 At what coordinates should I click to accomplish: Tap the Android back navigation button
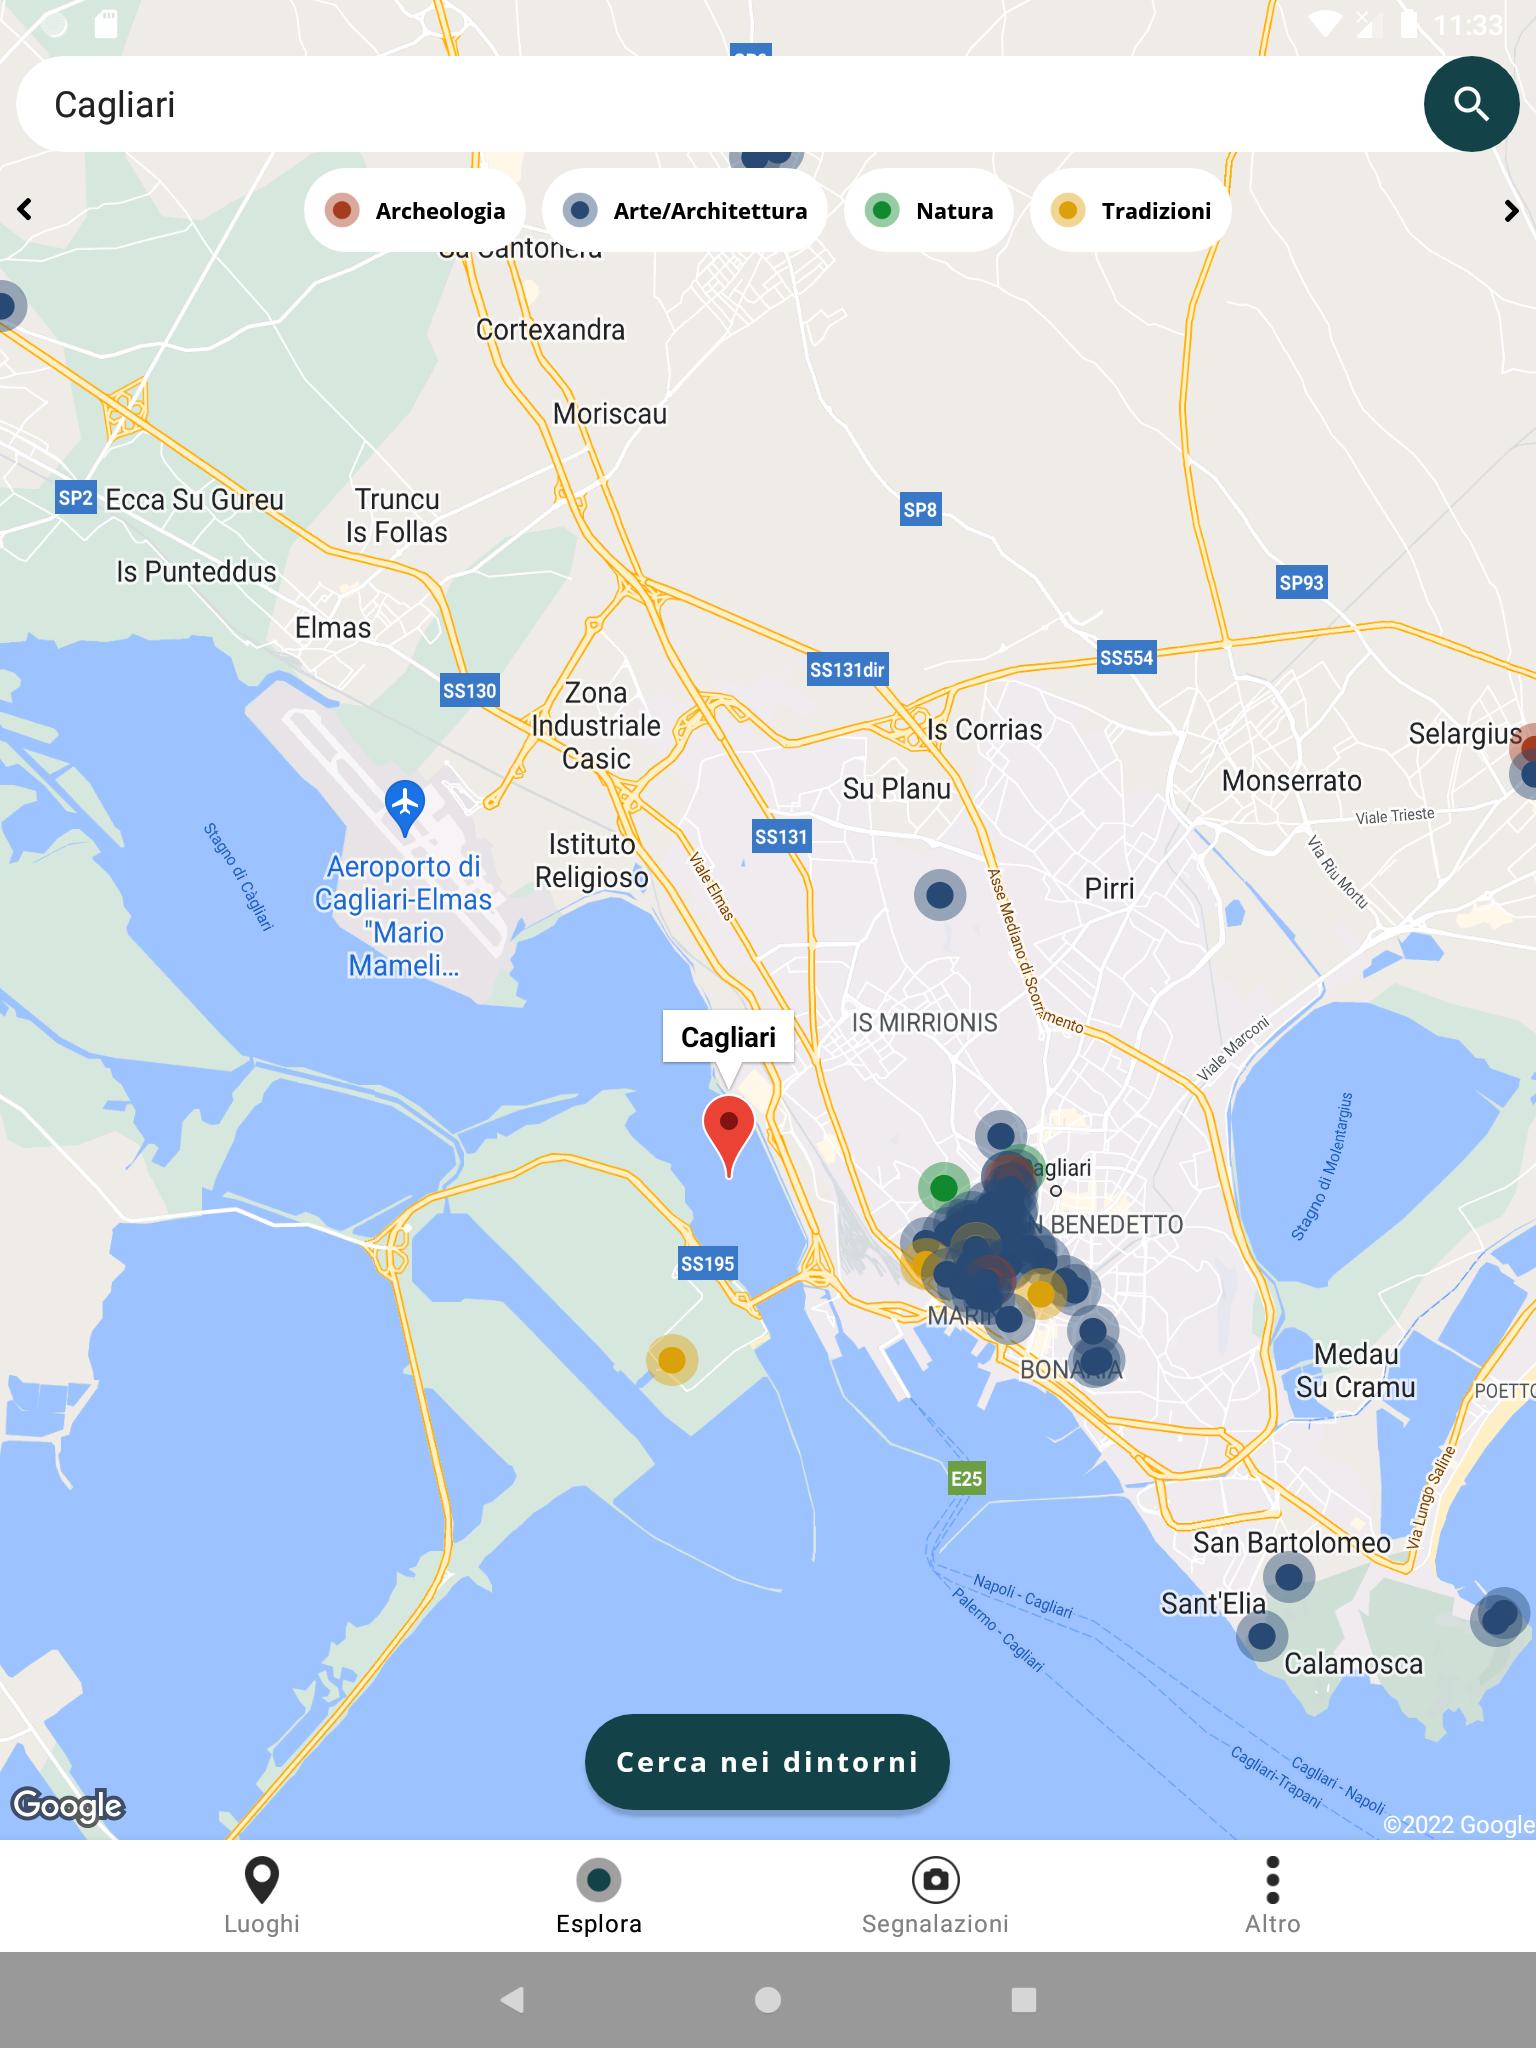click(x=512, y=2000)
